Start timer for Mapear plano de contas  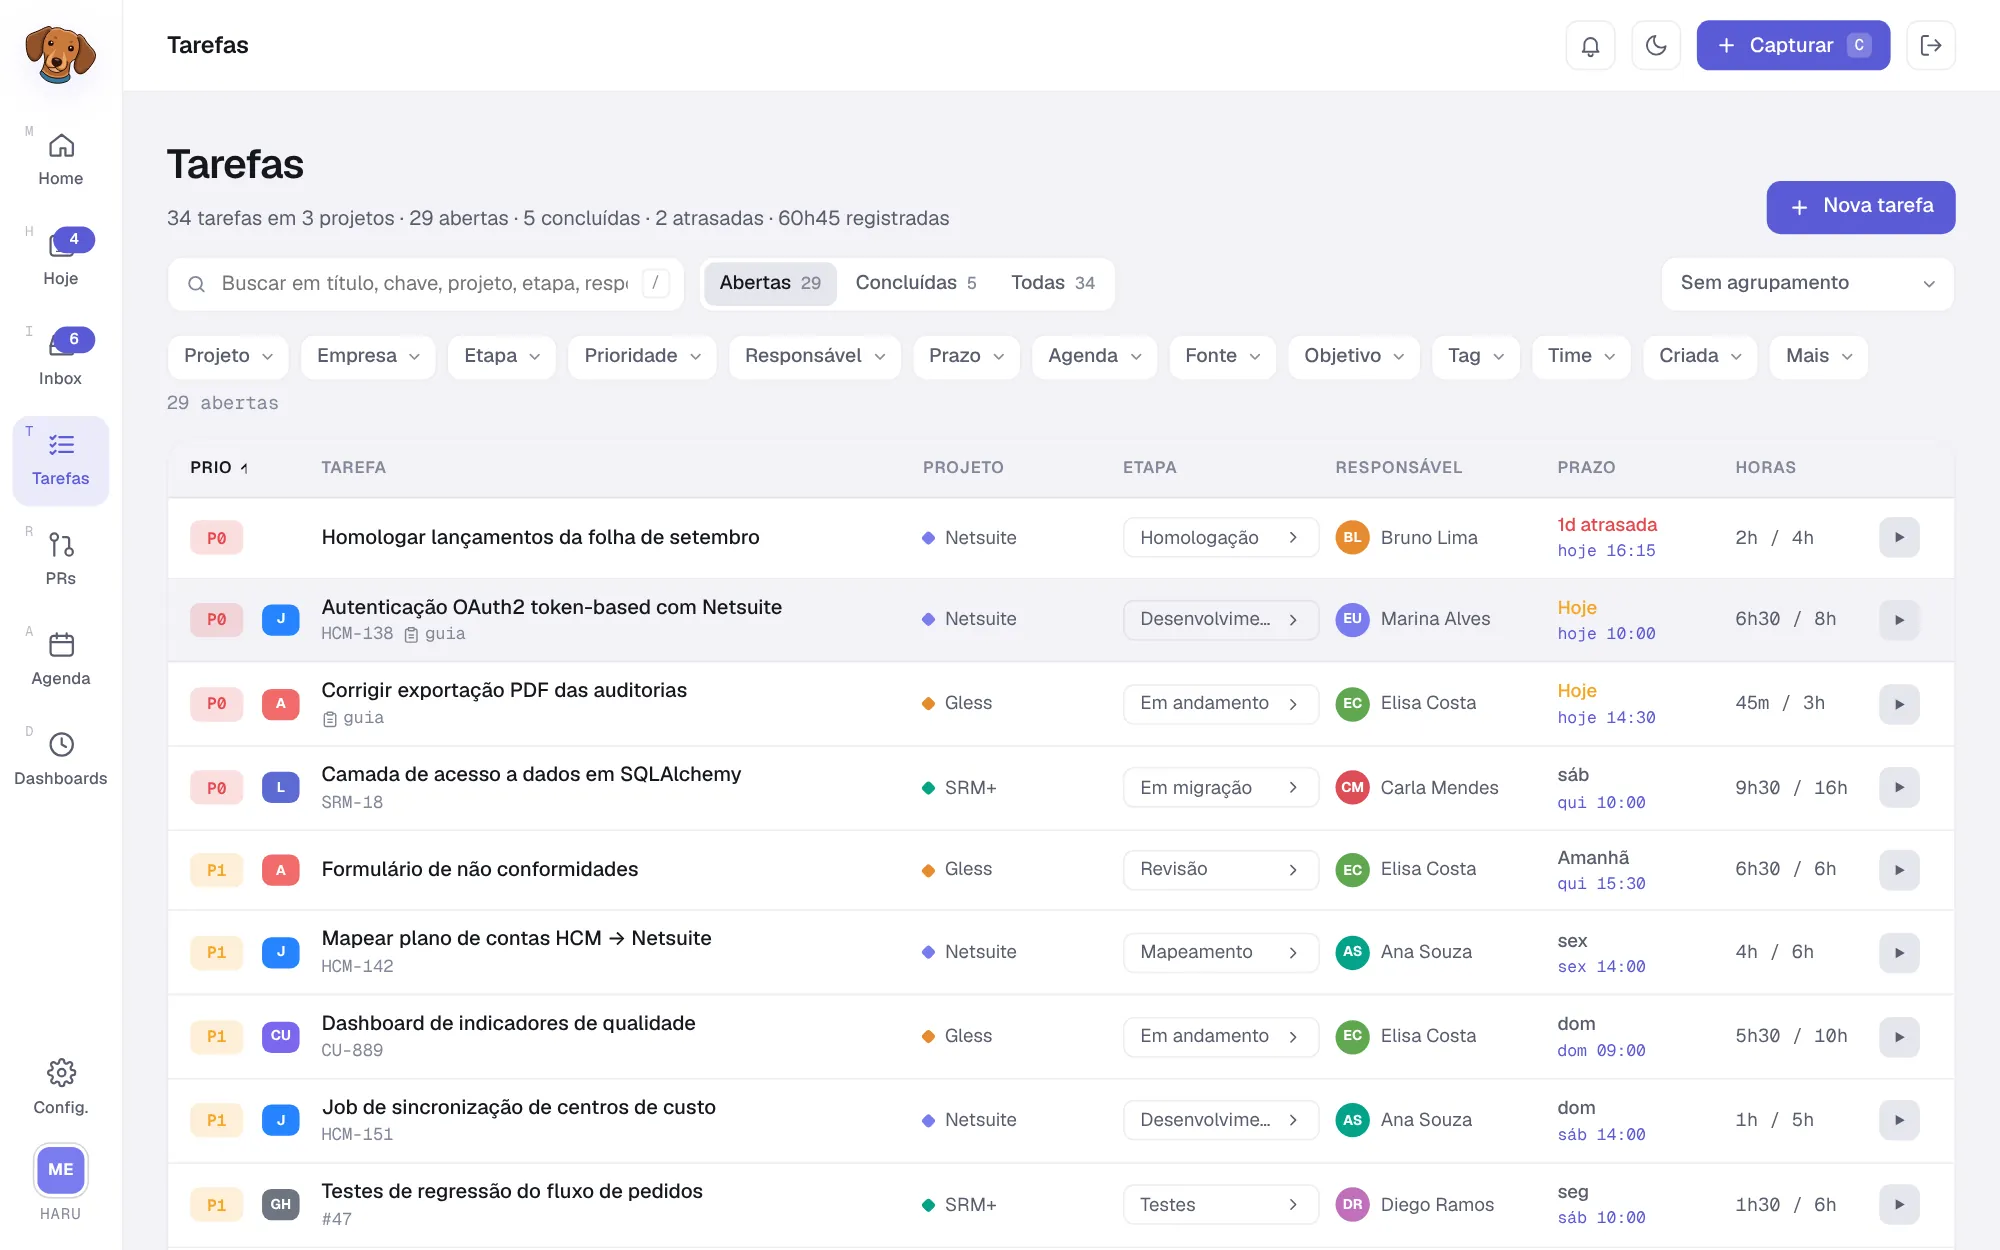click(x=1899, y=953)
